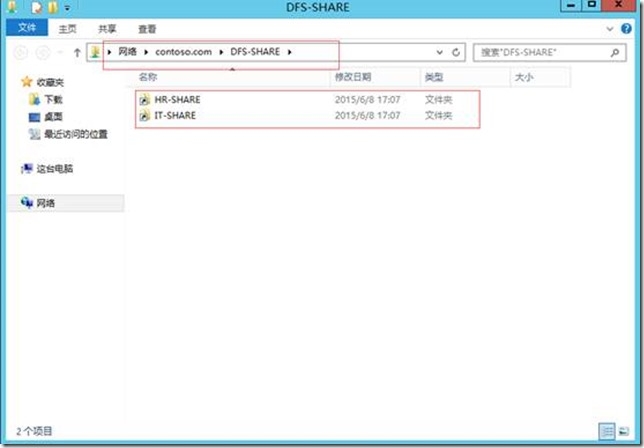Viewport: 644px width, 448px height.
Task: Switch to the 共享 tab
Action: 107,29
